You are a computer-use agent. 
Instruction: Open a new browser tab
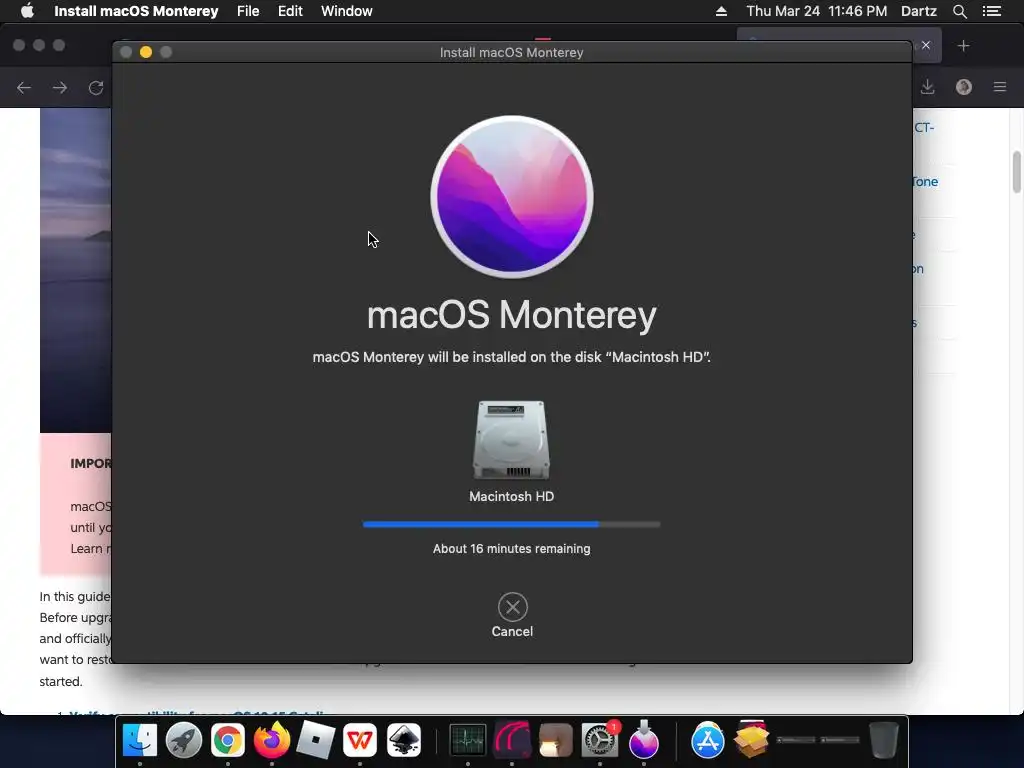(963, 46)
